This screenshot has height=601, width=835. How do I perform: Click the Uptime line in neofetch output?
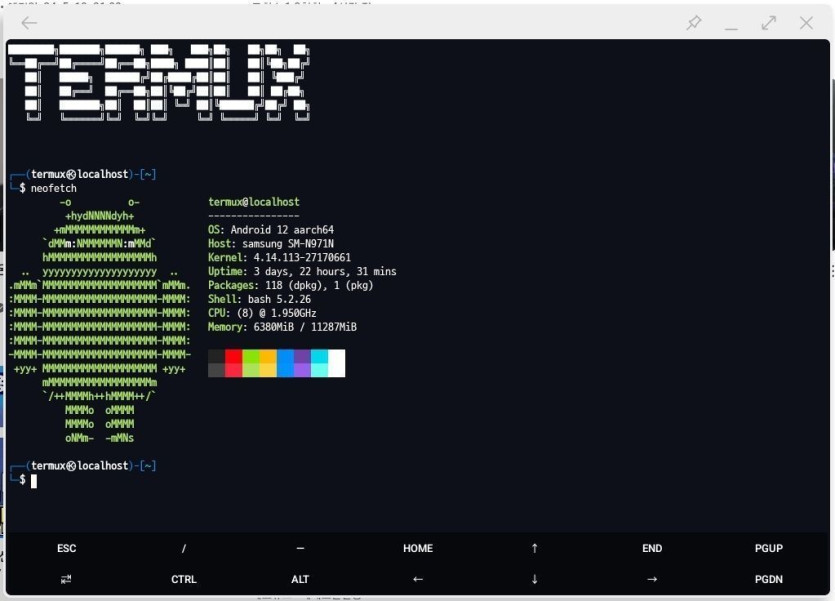302,271
